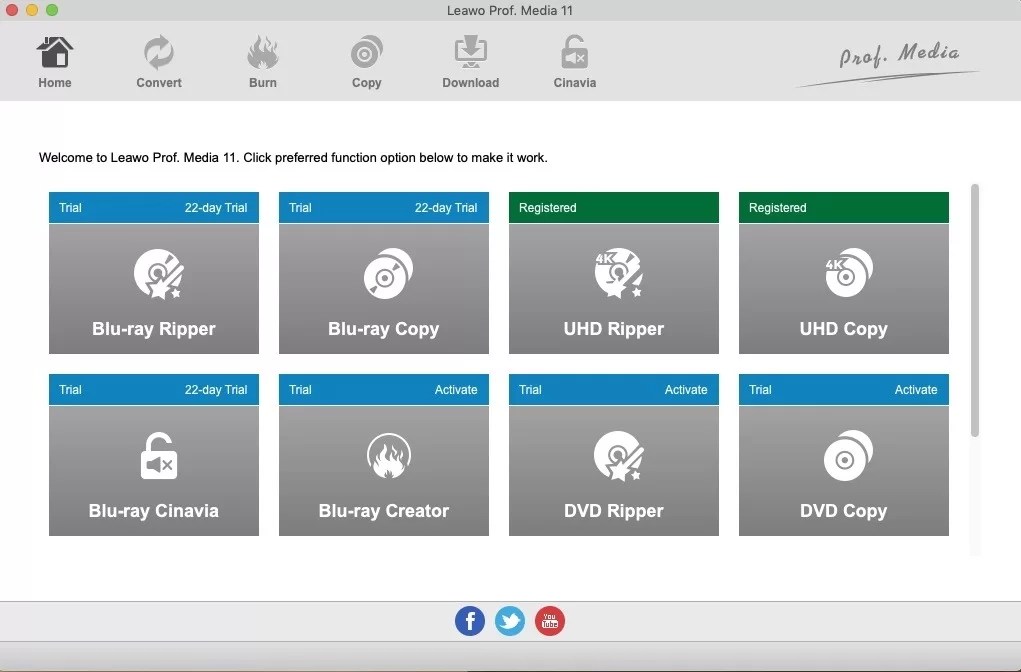The width and height of the screenshot is (1021, 672).
Task: Click the Twitter bird icon
Action: tap(510, 620)
